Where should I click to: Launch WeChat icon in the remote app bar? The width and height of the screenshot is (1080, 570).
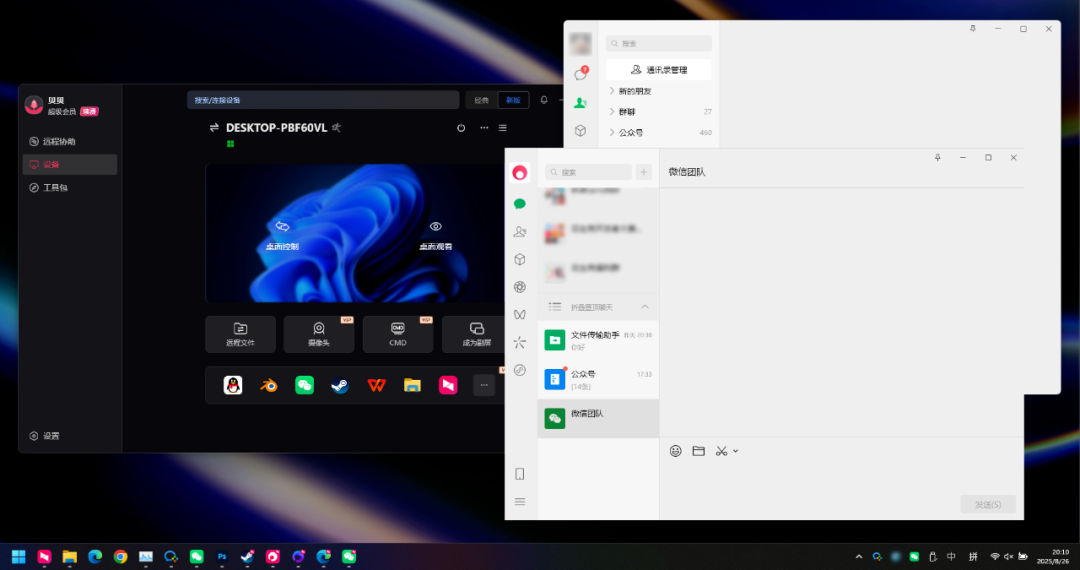[304, 386]
